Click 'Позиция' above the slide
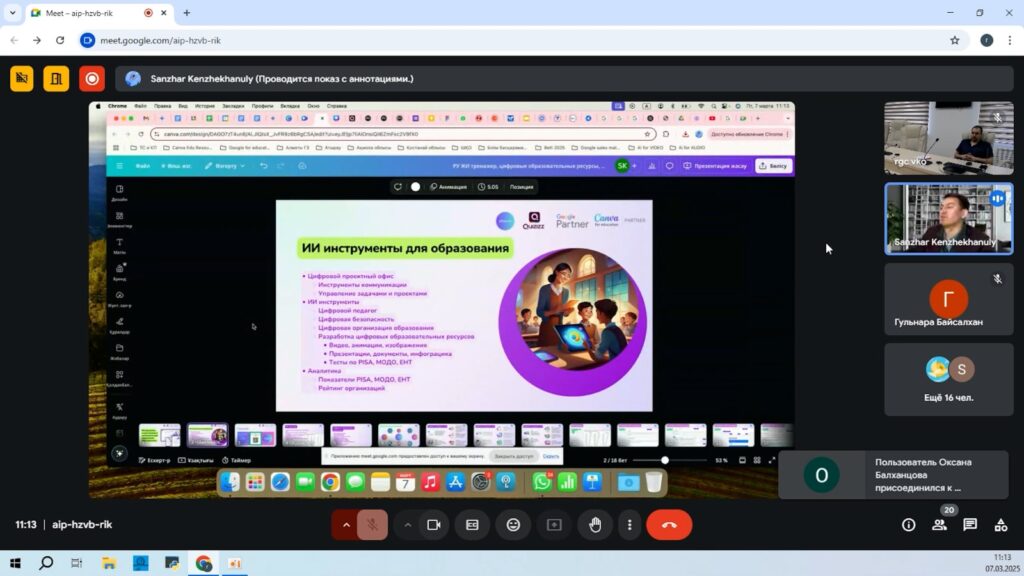Screen dimensions: 1024x576 click(x=521, y=187)
